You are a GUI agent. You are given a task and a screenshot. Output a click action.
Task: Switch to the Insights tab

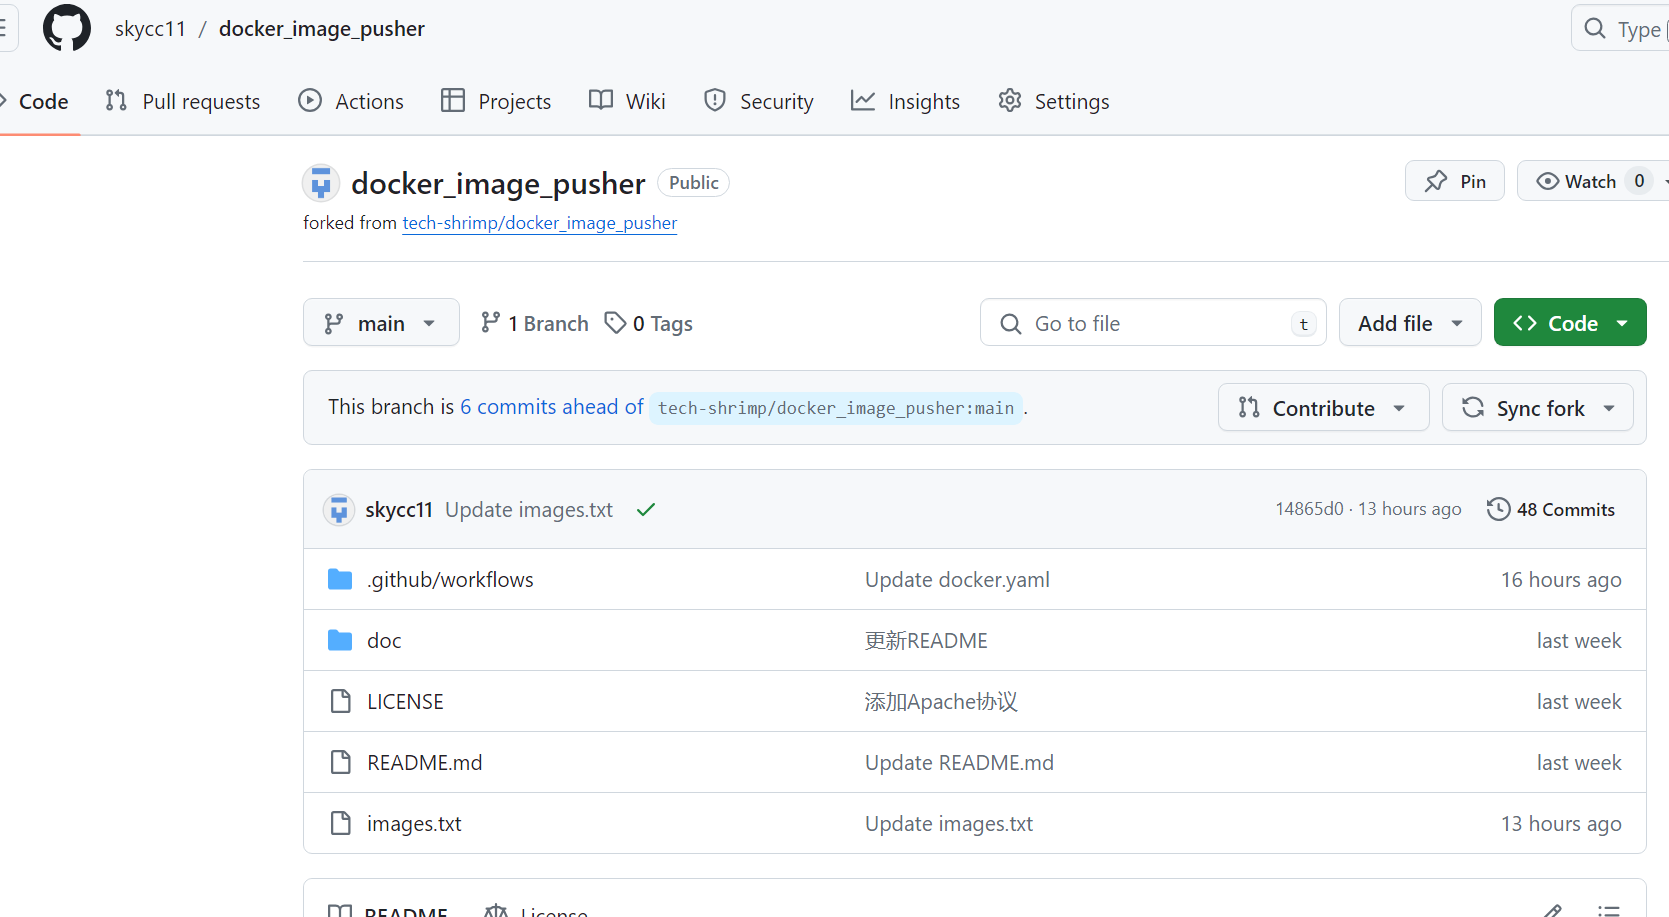tap(905, 101)
